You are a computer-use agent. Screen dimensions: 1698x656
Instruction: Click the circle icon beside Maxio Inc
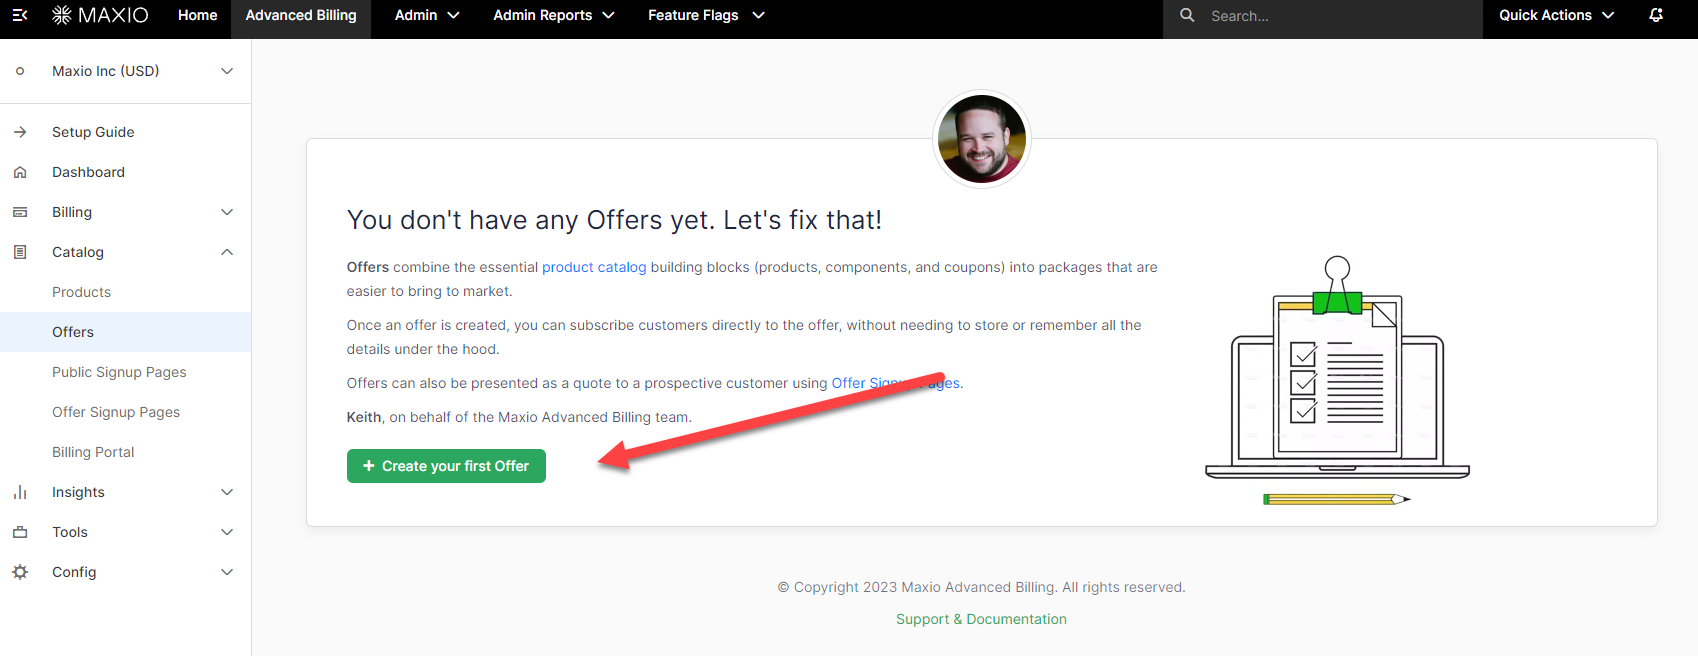pos(20,71)
